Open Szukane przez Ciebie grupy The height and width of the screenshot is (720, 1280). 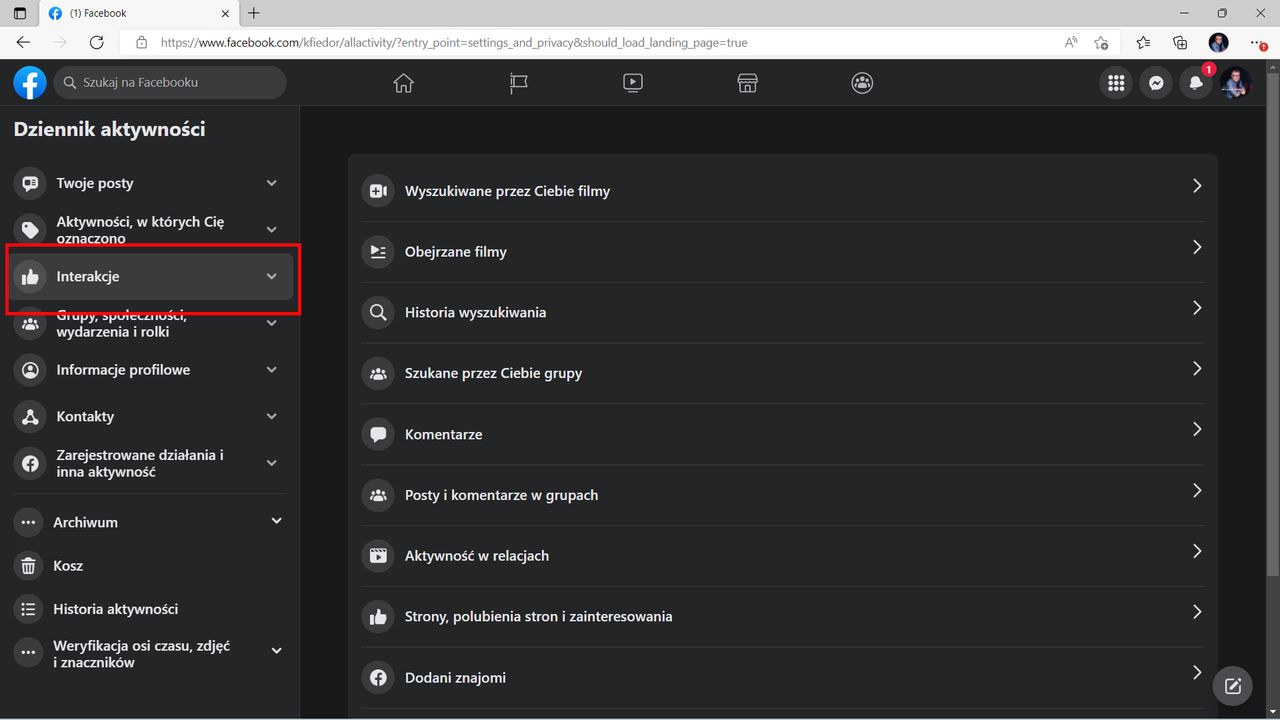[782, 373]
